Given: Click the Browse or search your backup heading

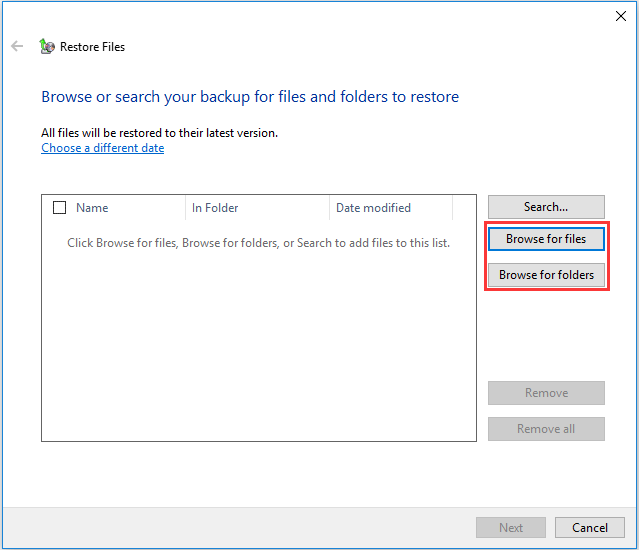Looking at the screenshot, I should [x=250, y=97].
